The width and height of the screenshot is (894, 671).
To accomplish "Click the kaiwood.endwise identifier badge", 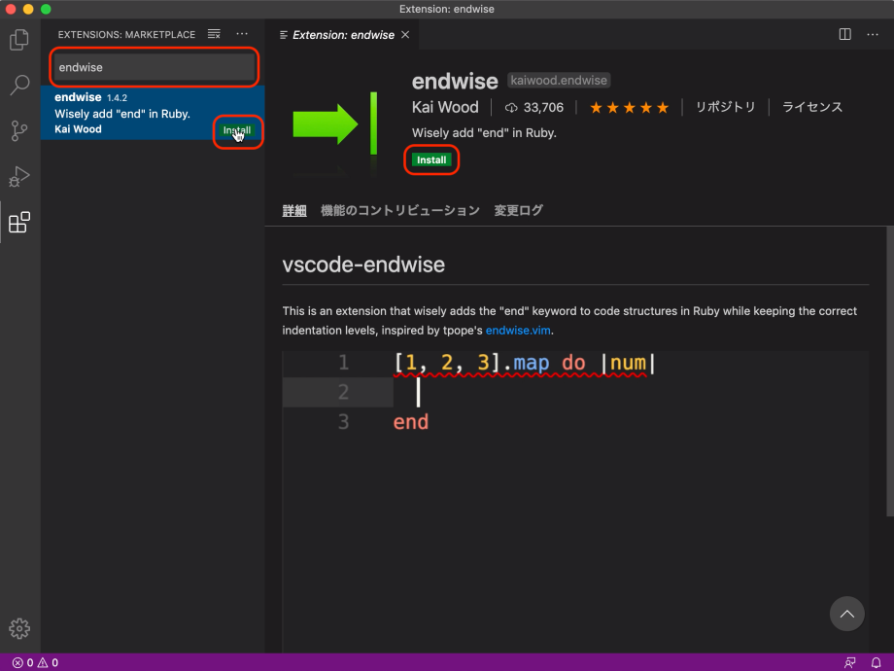I will pos(559,80).
